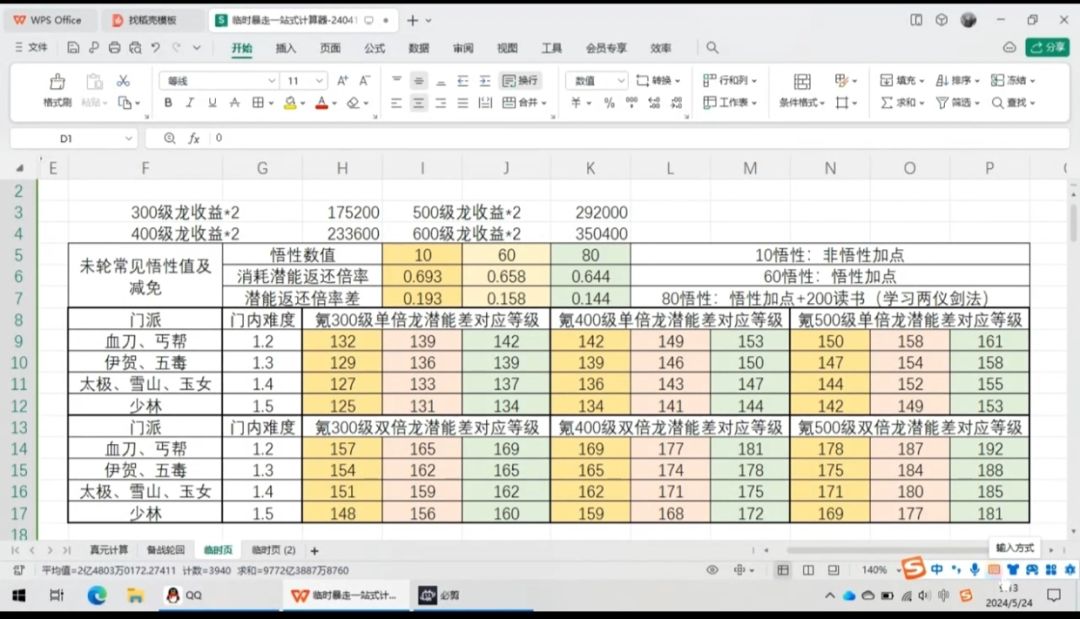
Task: Toggle vertical middle alignment
Action: pyautogui.click(x=419, y=81)
